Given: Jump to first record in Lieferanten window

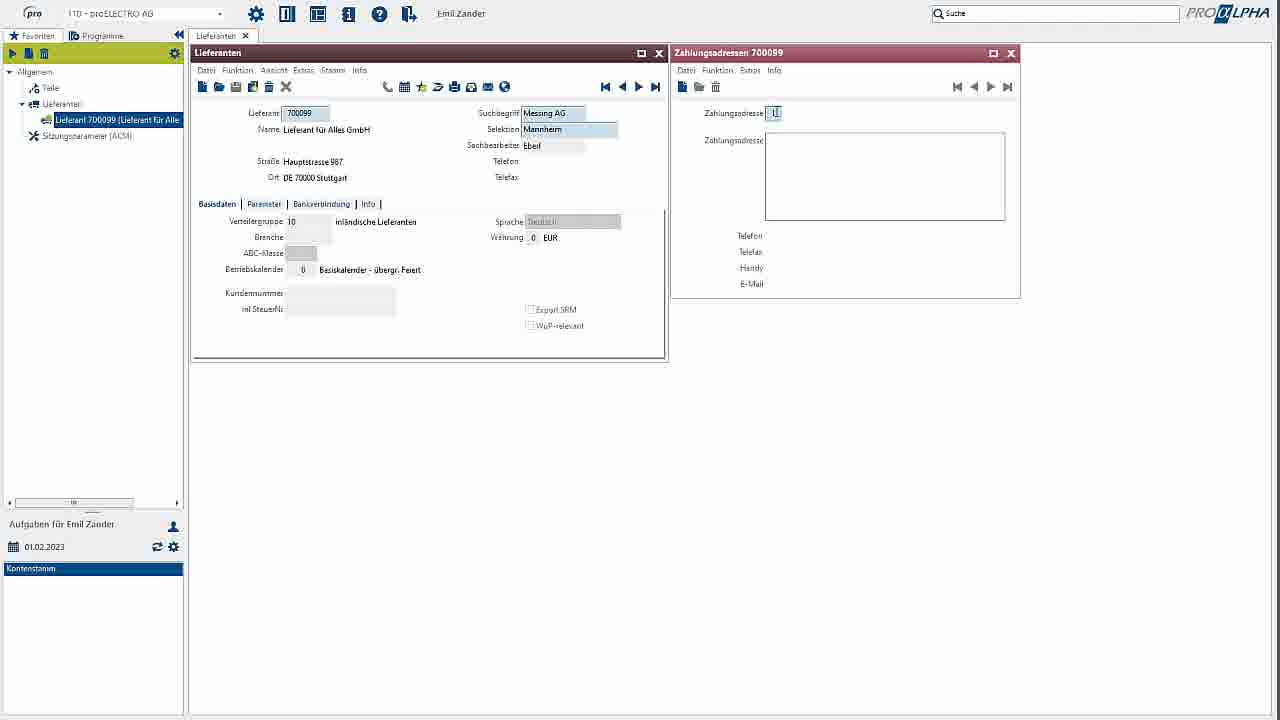Looking at the screenshot, I should (605, 87).
